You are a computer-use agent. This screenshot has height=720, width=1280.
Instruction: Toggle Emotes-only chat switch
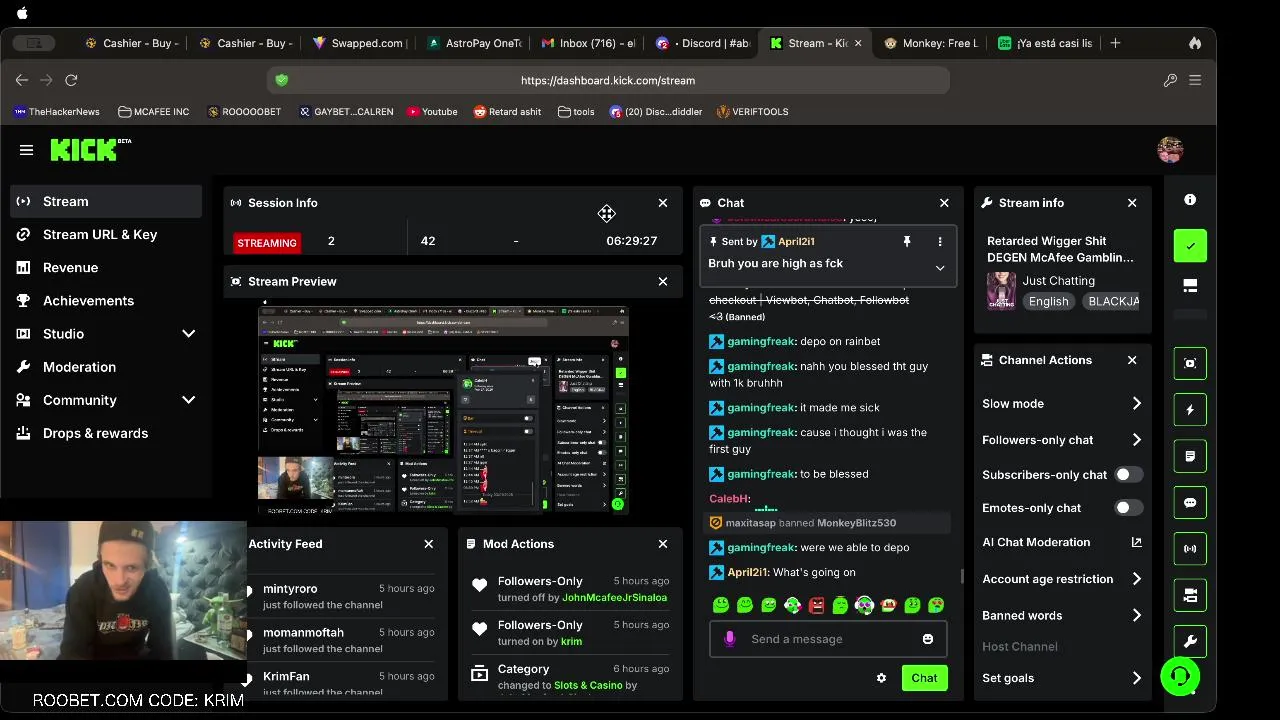(x=1129, y=508)
